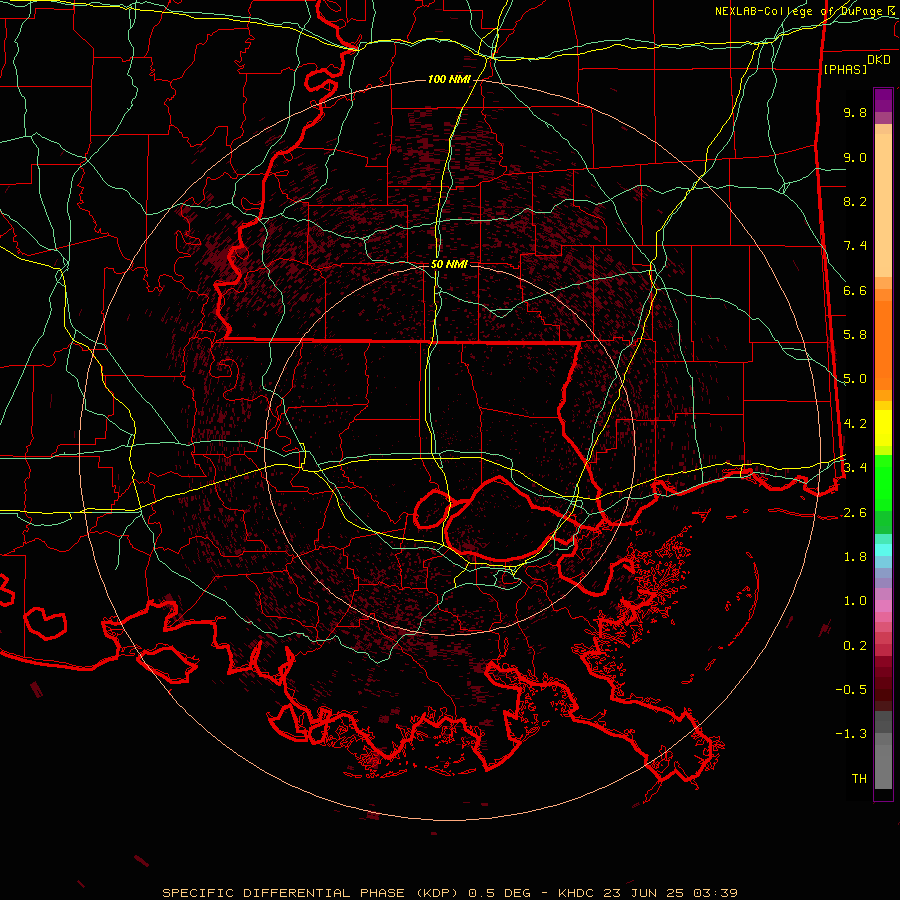Click the 23 JUN 25 03:39 timestamp
The height and width of the screenshot is (900, 900).
point(670,893)
